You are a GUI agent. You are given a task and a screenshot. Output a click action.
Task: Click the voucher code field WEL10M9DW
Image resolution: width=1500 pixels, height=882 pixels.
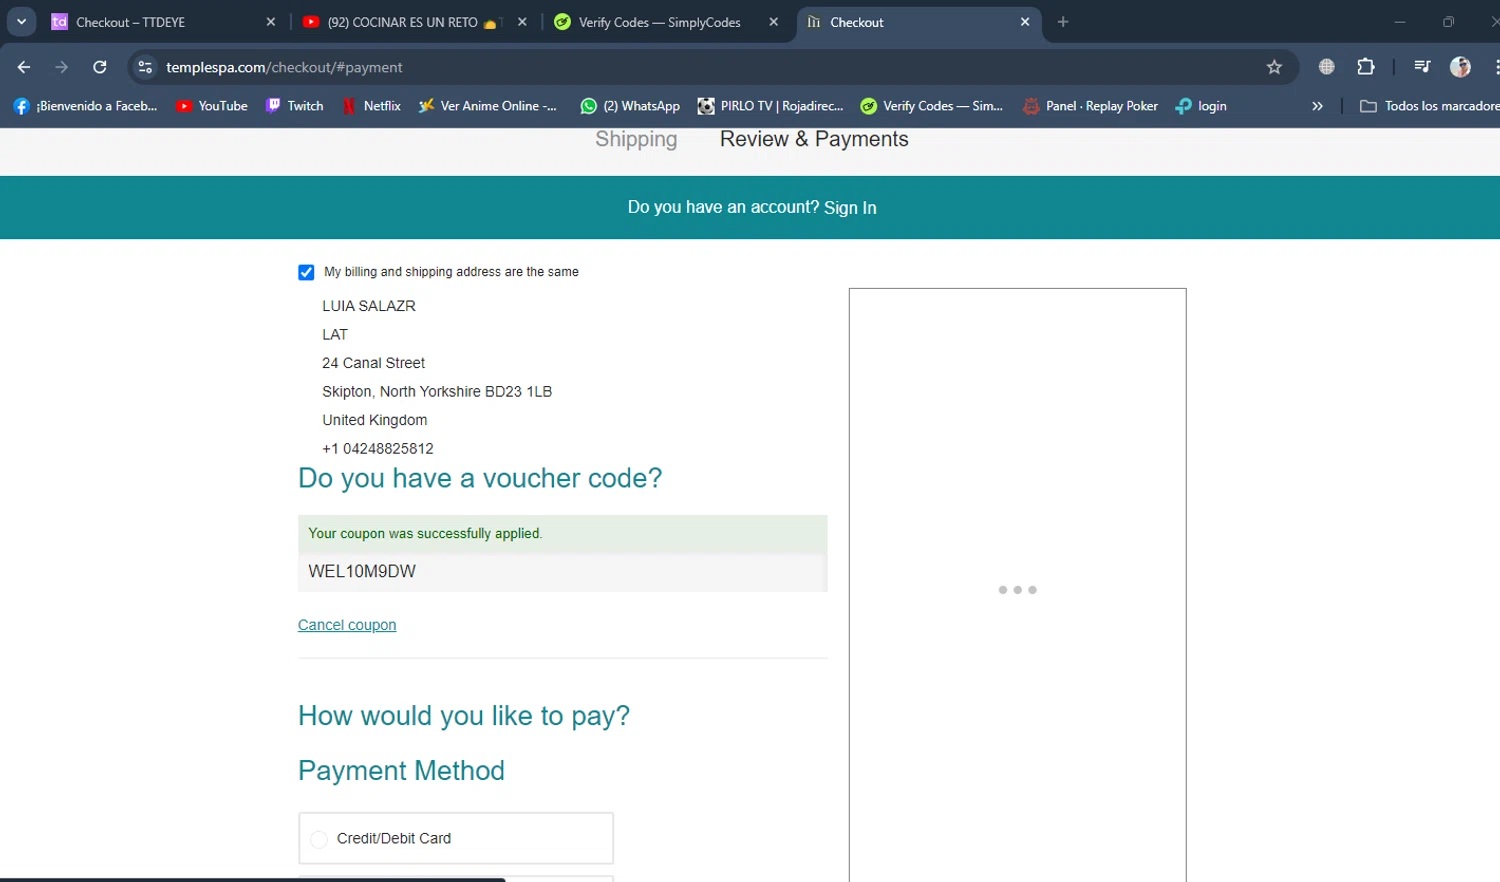pyautogui.click(x=562, y=572)
